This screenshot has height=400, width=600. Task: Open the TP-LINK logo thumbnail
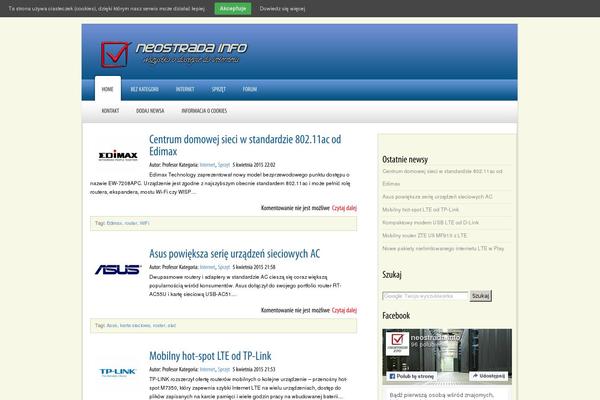point(118,372)
